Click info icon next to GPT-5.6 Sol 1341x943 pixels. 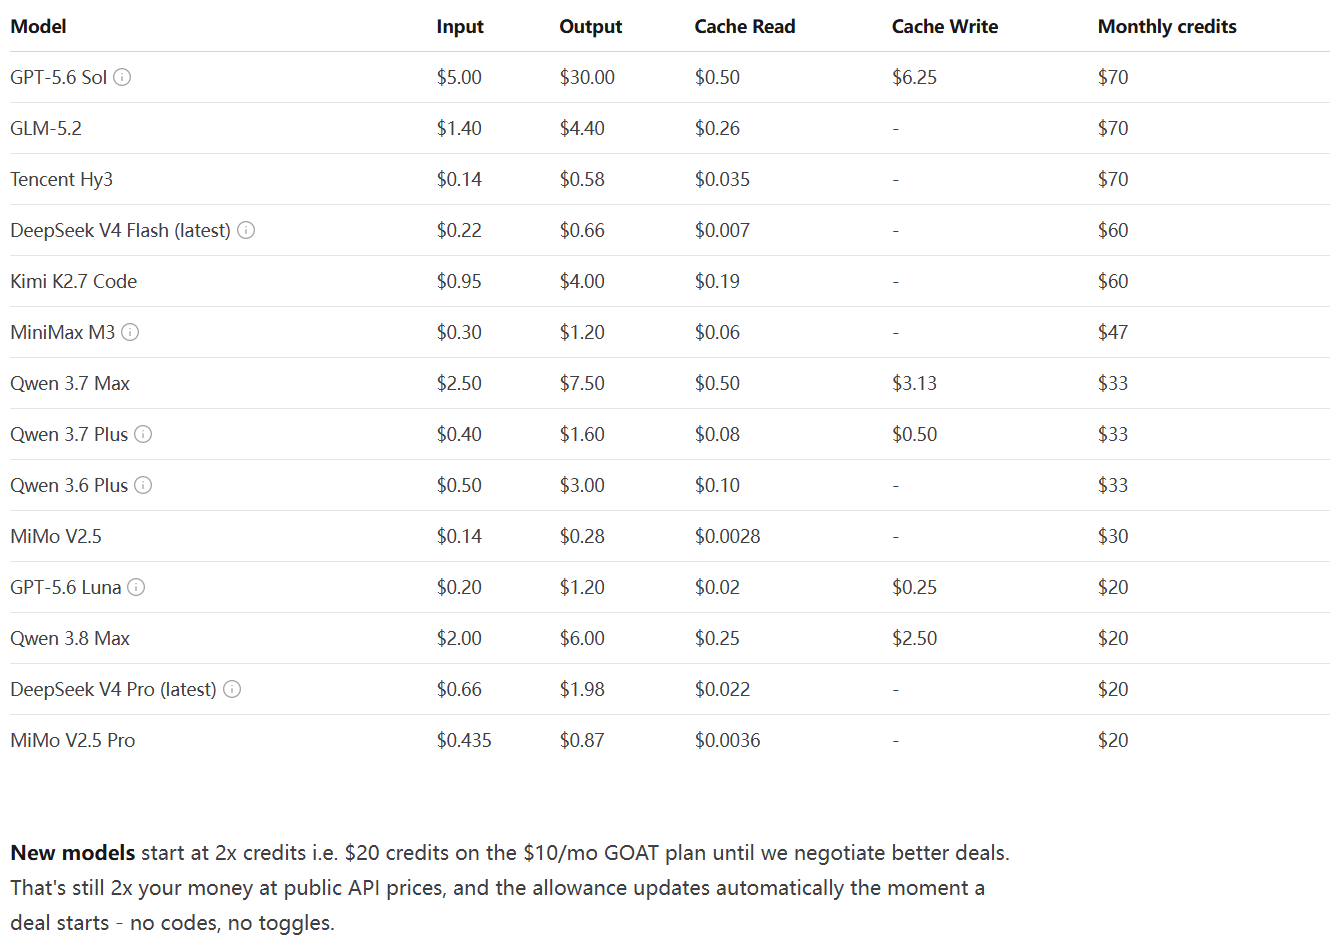pos(122,77)
